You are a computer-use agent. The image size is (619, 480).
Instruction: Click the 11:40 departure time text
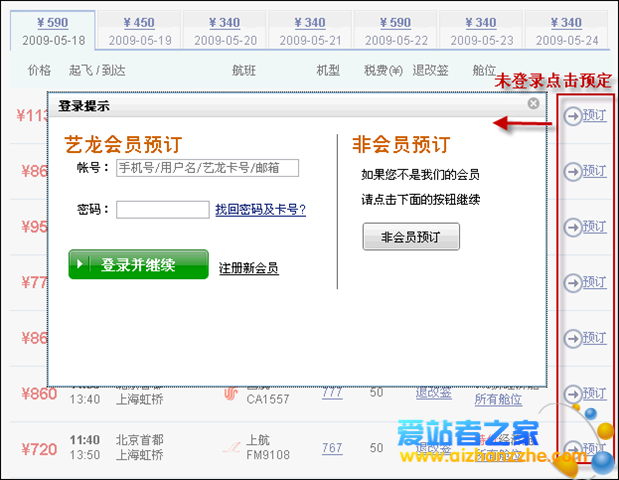point(85,440)
